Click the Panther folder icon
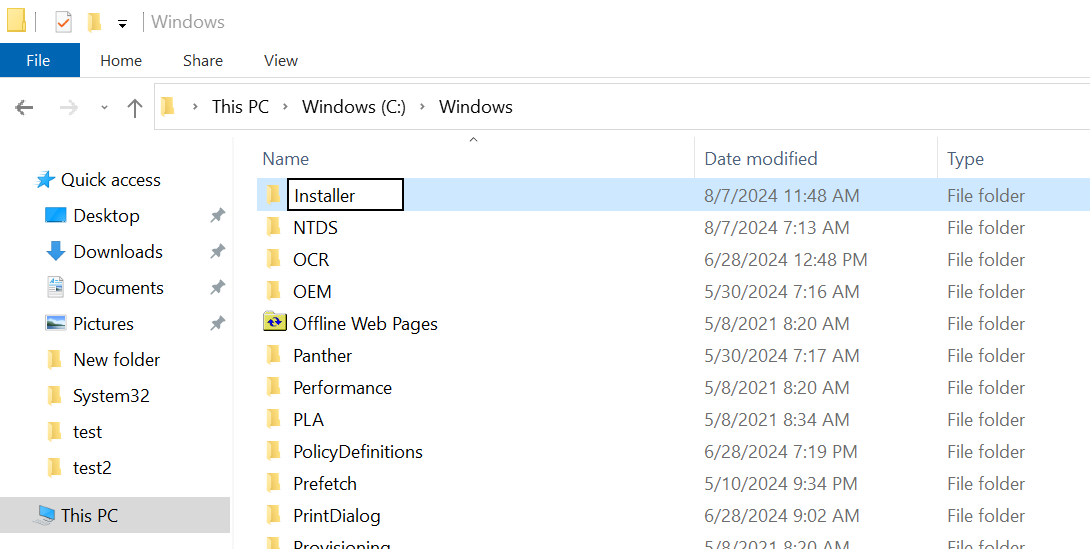Image resolution: width=1090 pixels, height=549 pixels. (274, 354)
